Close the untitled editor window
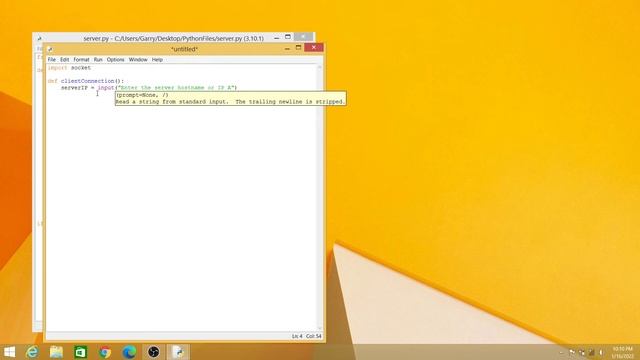The height and width of the screenshot is (360, 640). (x=314, y=47)
